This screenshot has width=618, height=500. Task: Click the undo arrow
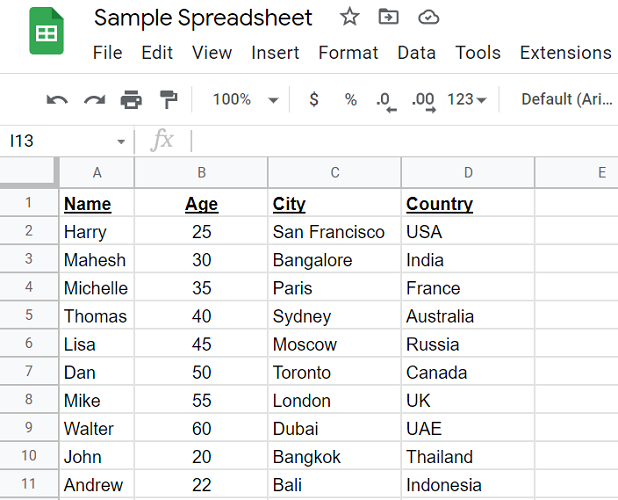tap(57, 99)
